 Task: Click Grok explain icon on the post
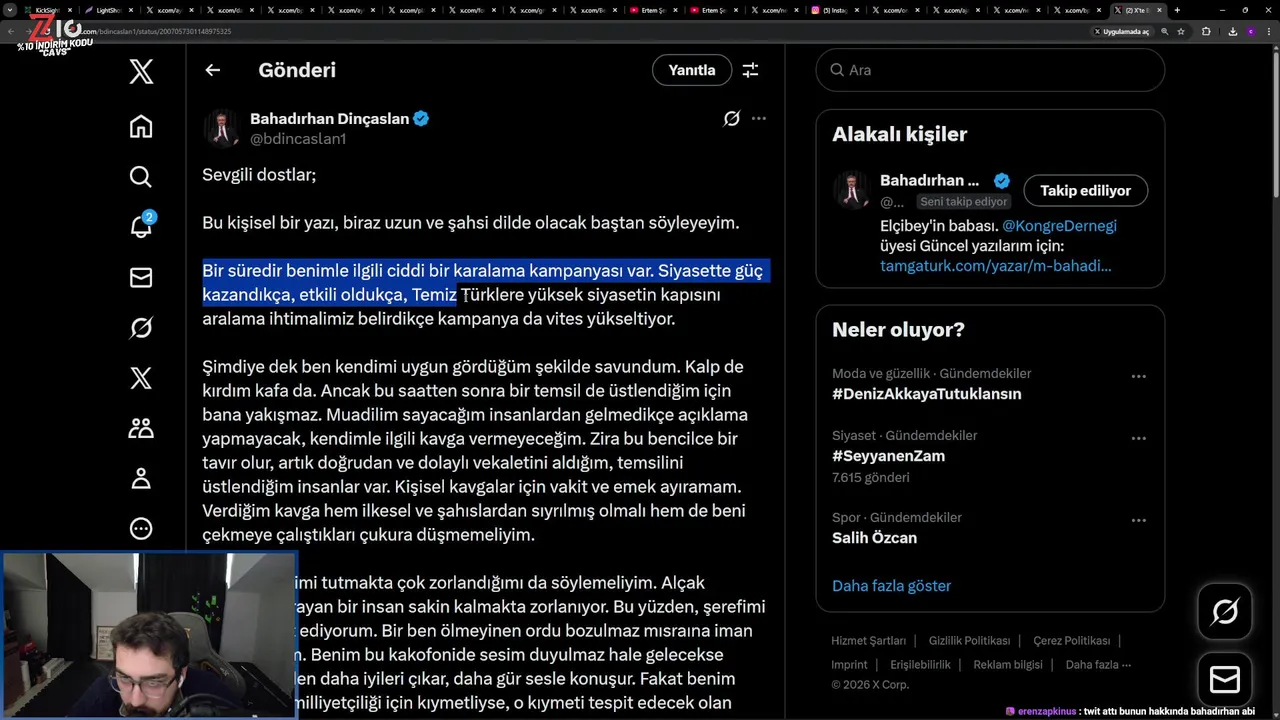(x=731, y=119)
